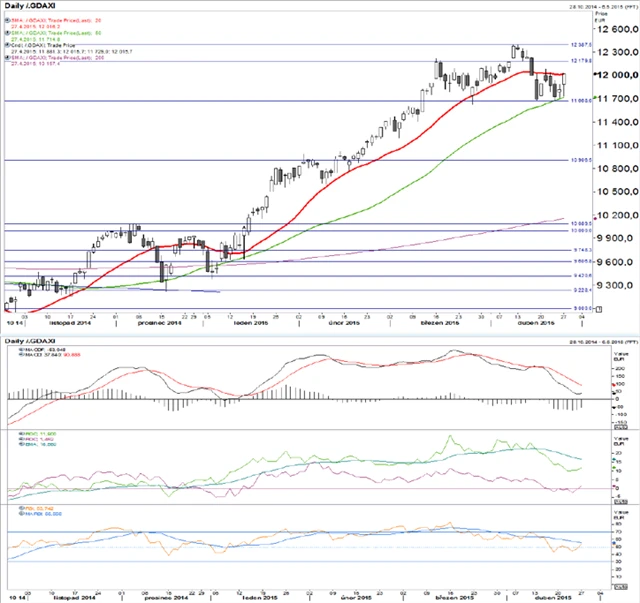Click date range text above price axis
This screenshot has width=640, height=603.
[x=603, y=7]
